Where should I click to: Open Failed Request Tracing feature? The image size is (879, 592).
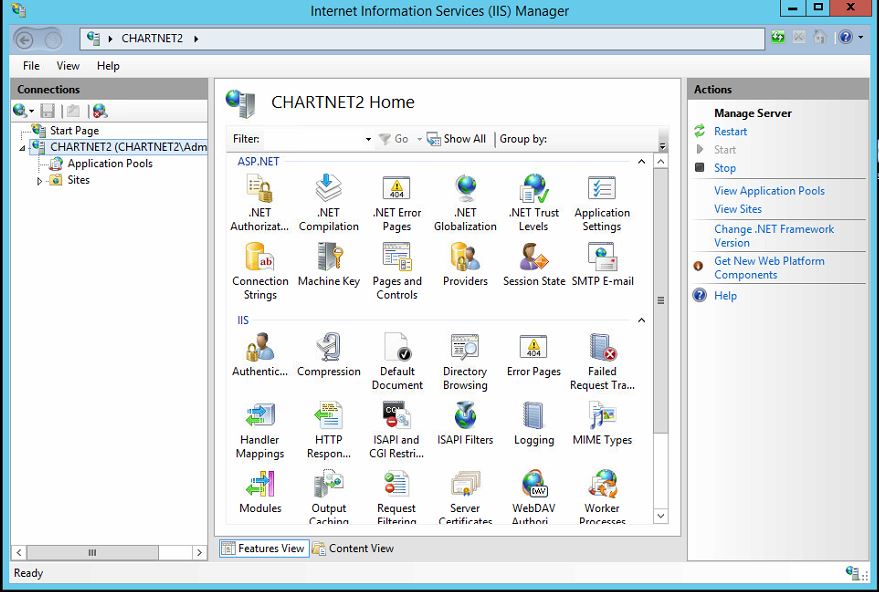602,362
